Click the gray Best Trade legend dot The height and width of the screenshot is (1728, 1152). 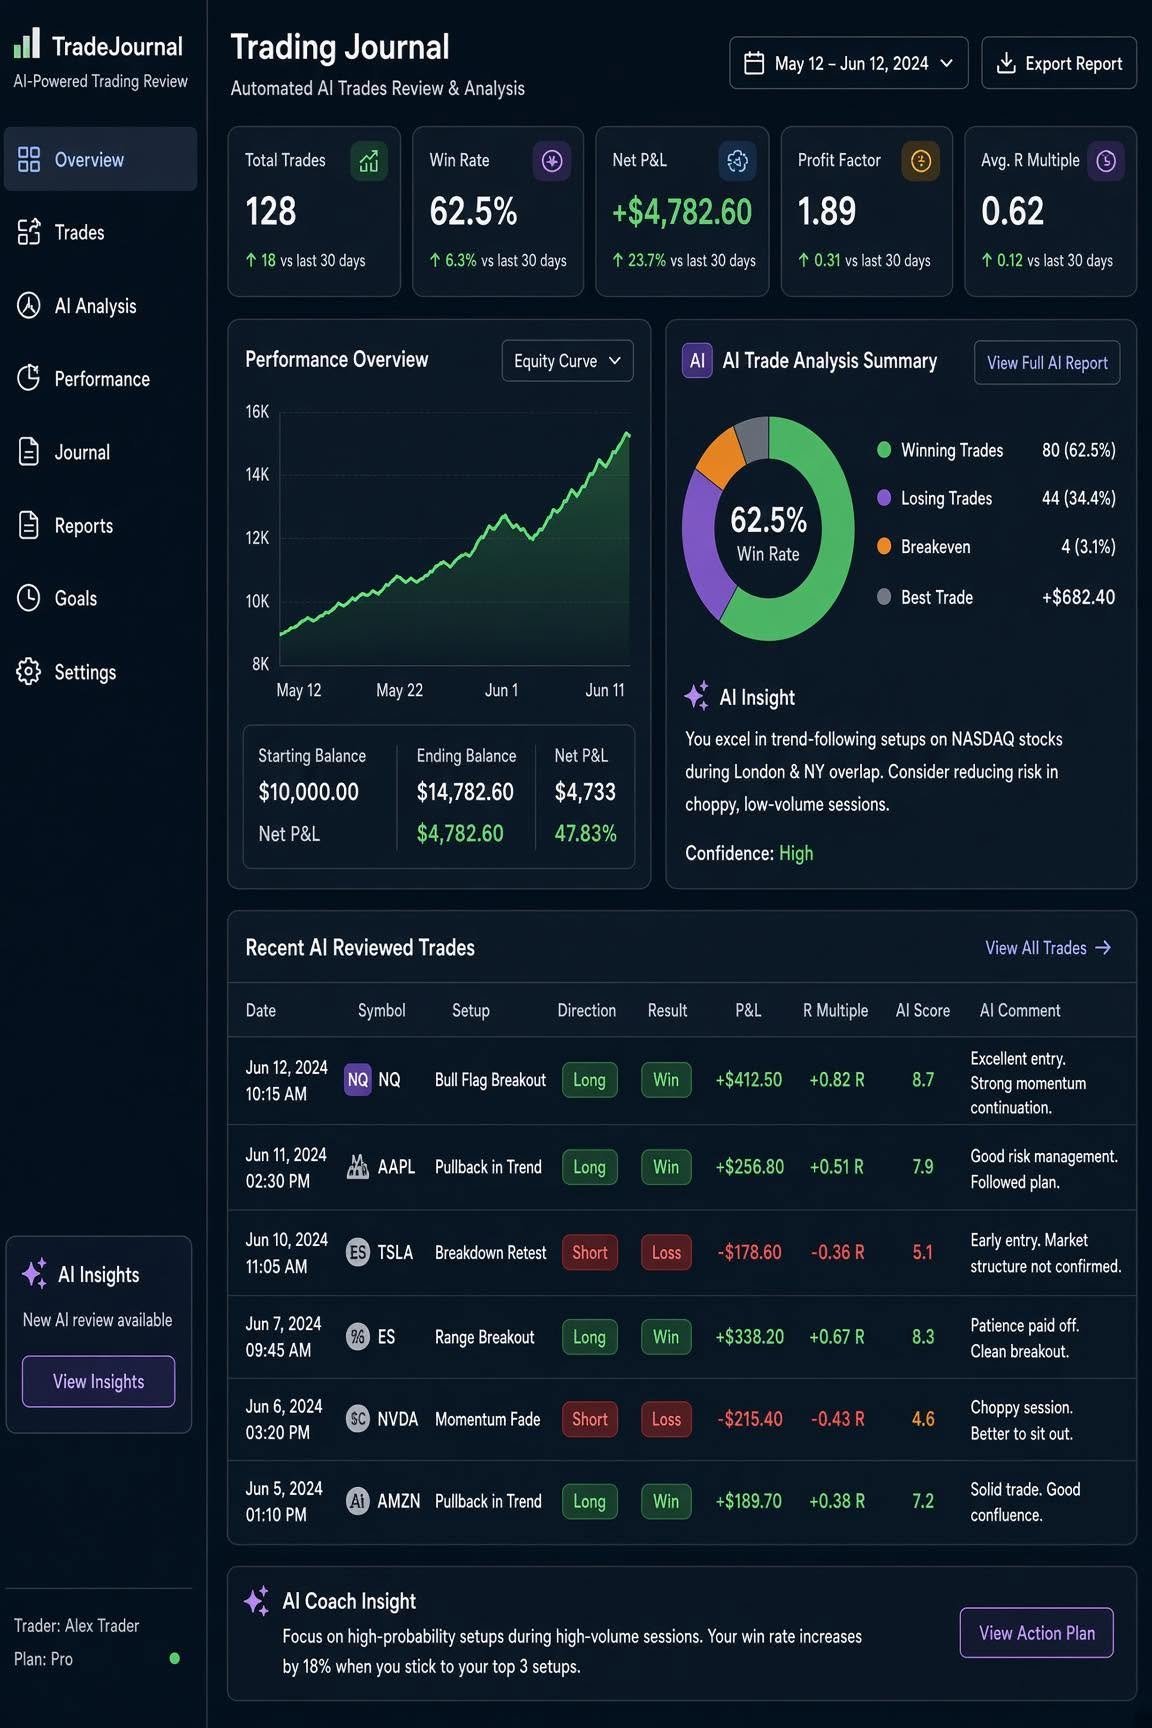point(884,597)
